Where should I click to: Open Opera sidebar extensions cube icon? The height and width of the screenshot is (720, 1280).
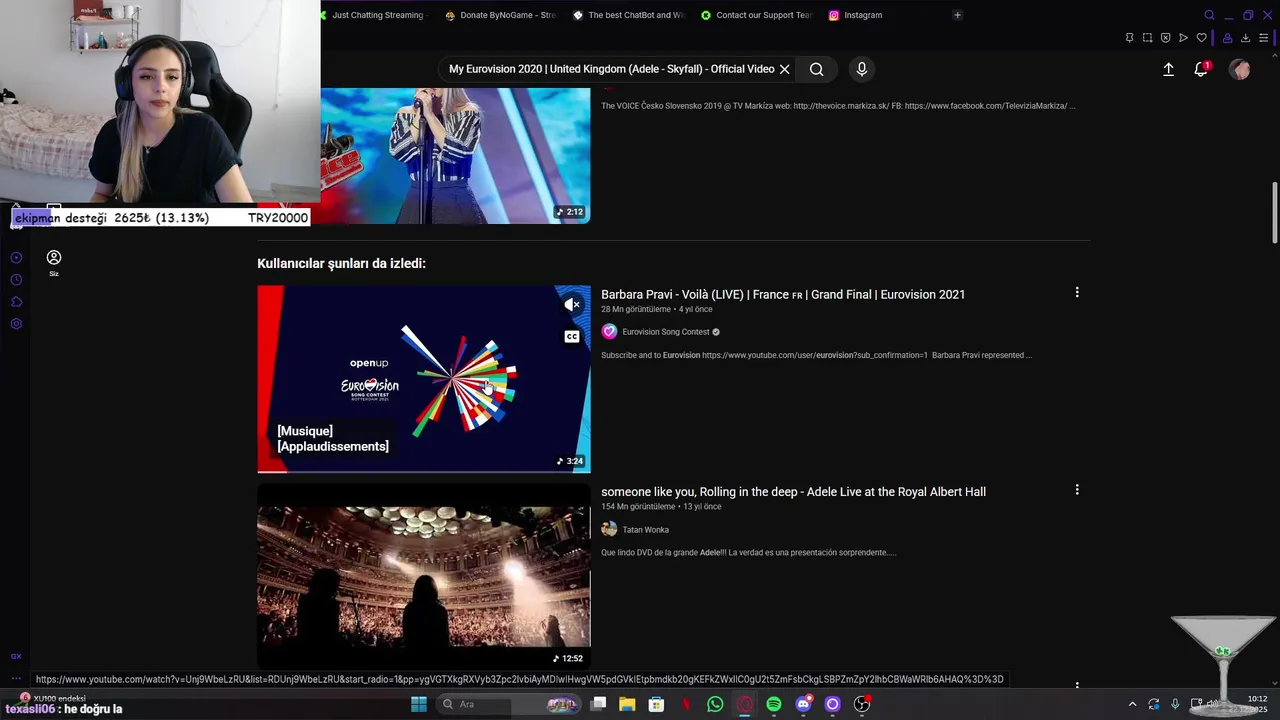click(16, 302)
